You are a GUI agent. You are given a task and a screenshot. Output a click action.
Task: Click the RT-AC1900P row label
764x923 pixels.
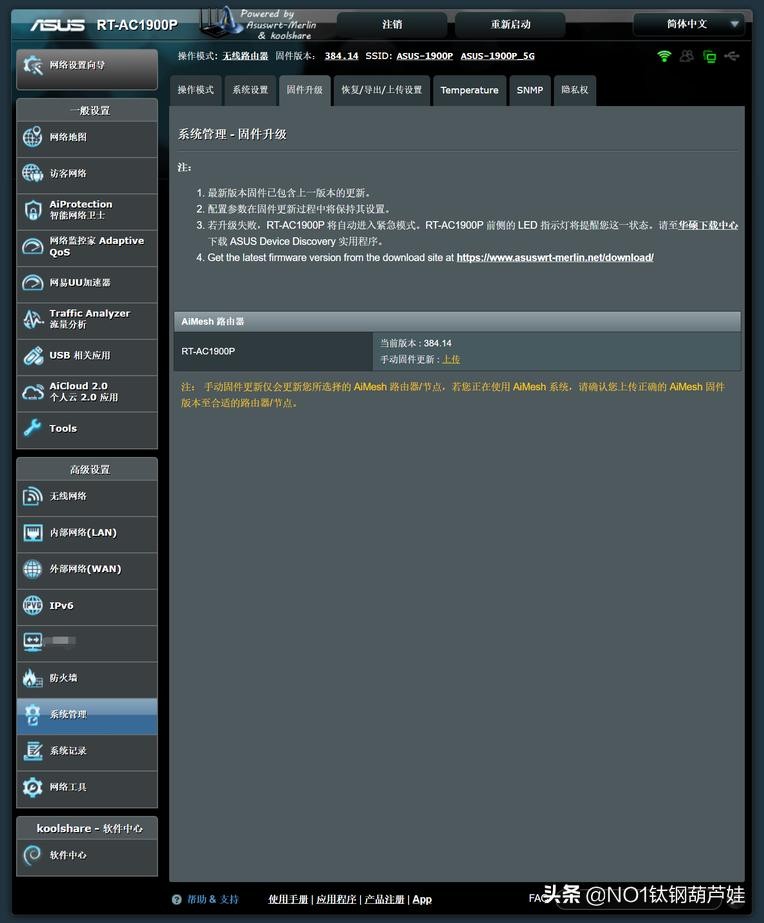coord(208,351)
